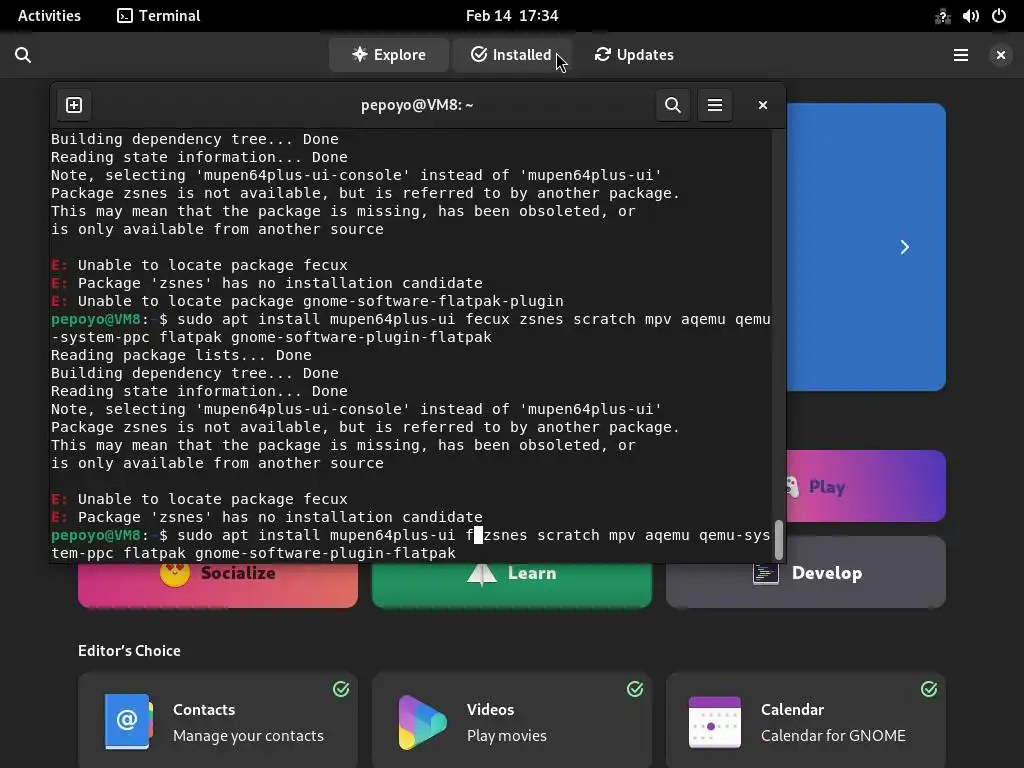Viewport: 1024px width, 768px height.
Task: Open the clock and calendar menu
Action: [512, 16]
